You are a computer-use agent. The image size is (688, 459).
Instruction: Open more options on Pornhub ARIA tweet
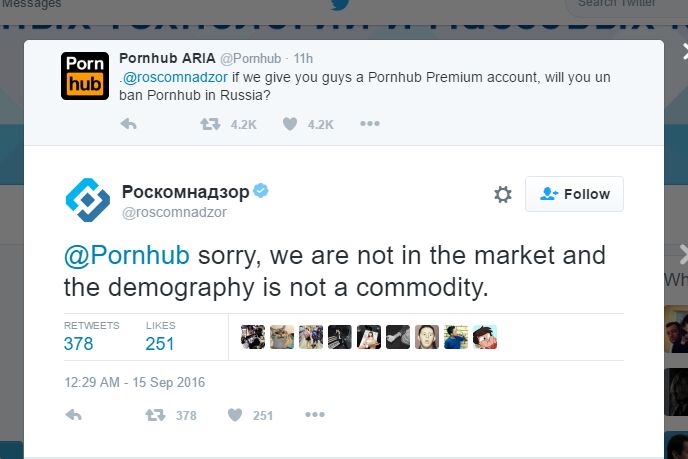[x=370, y=124]
